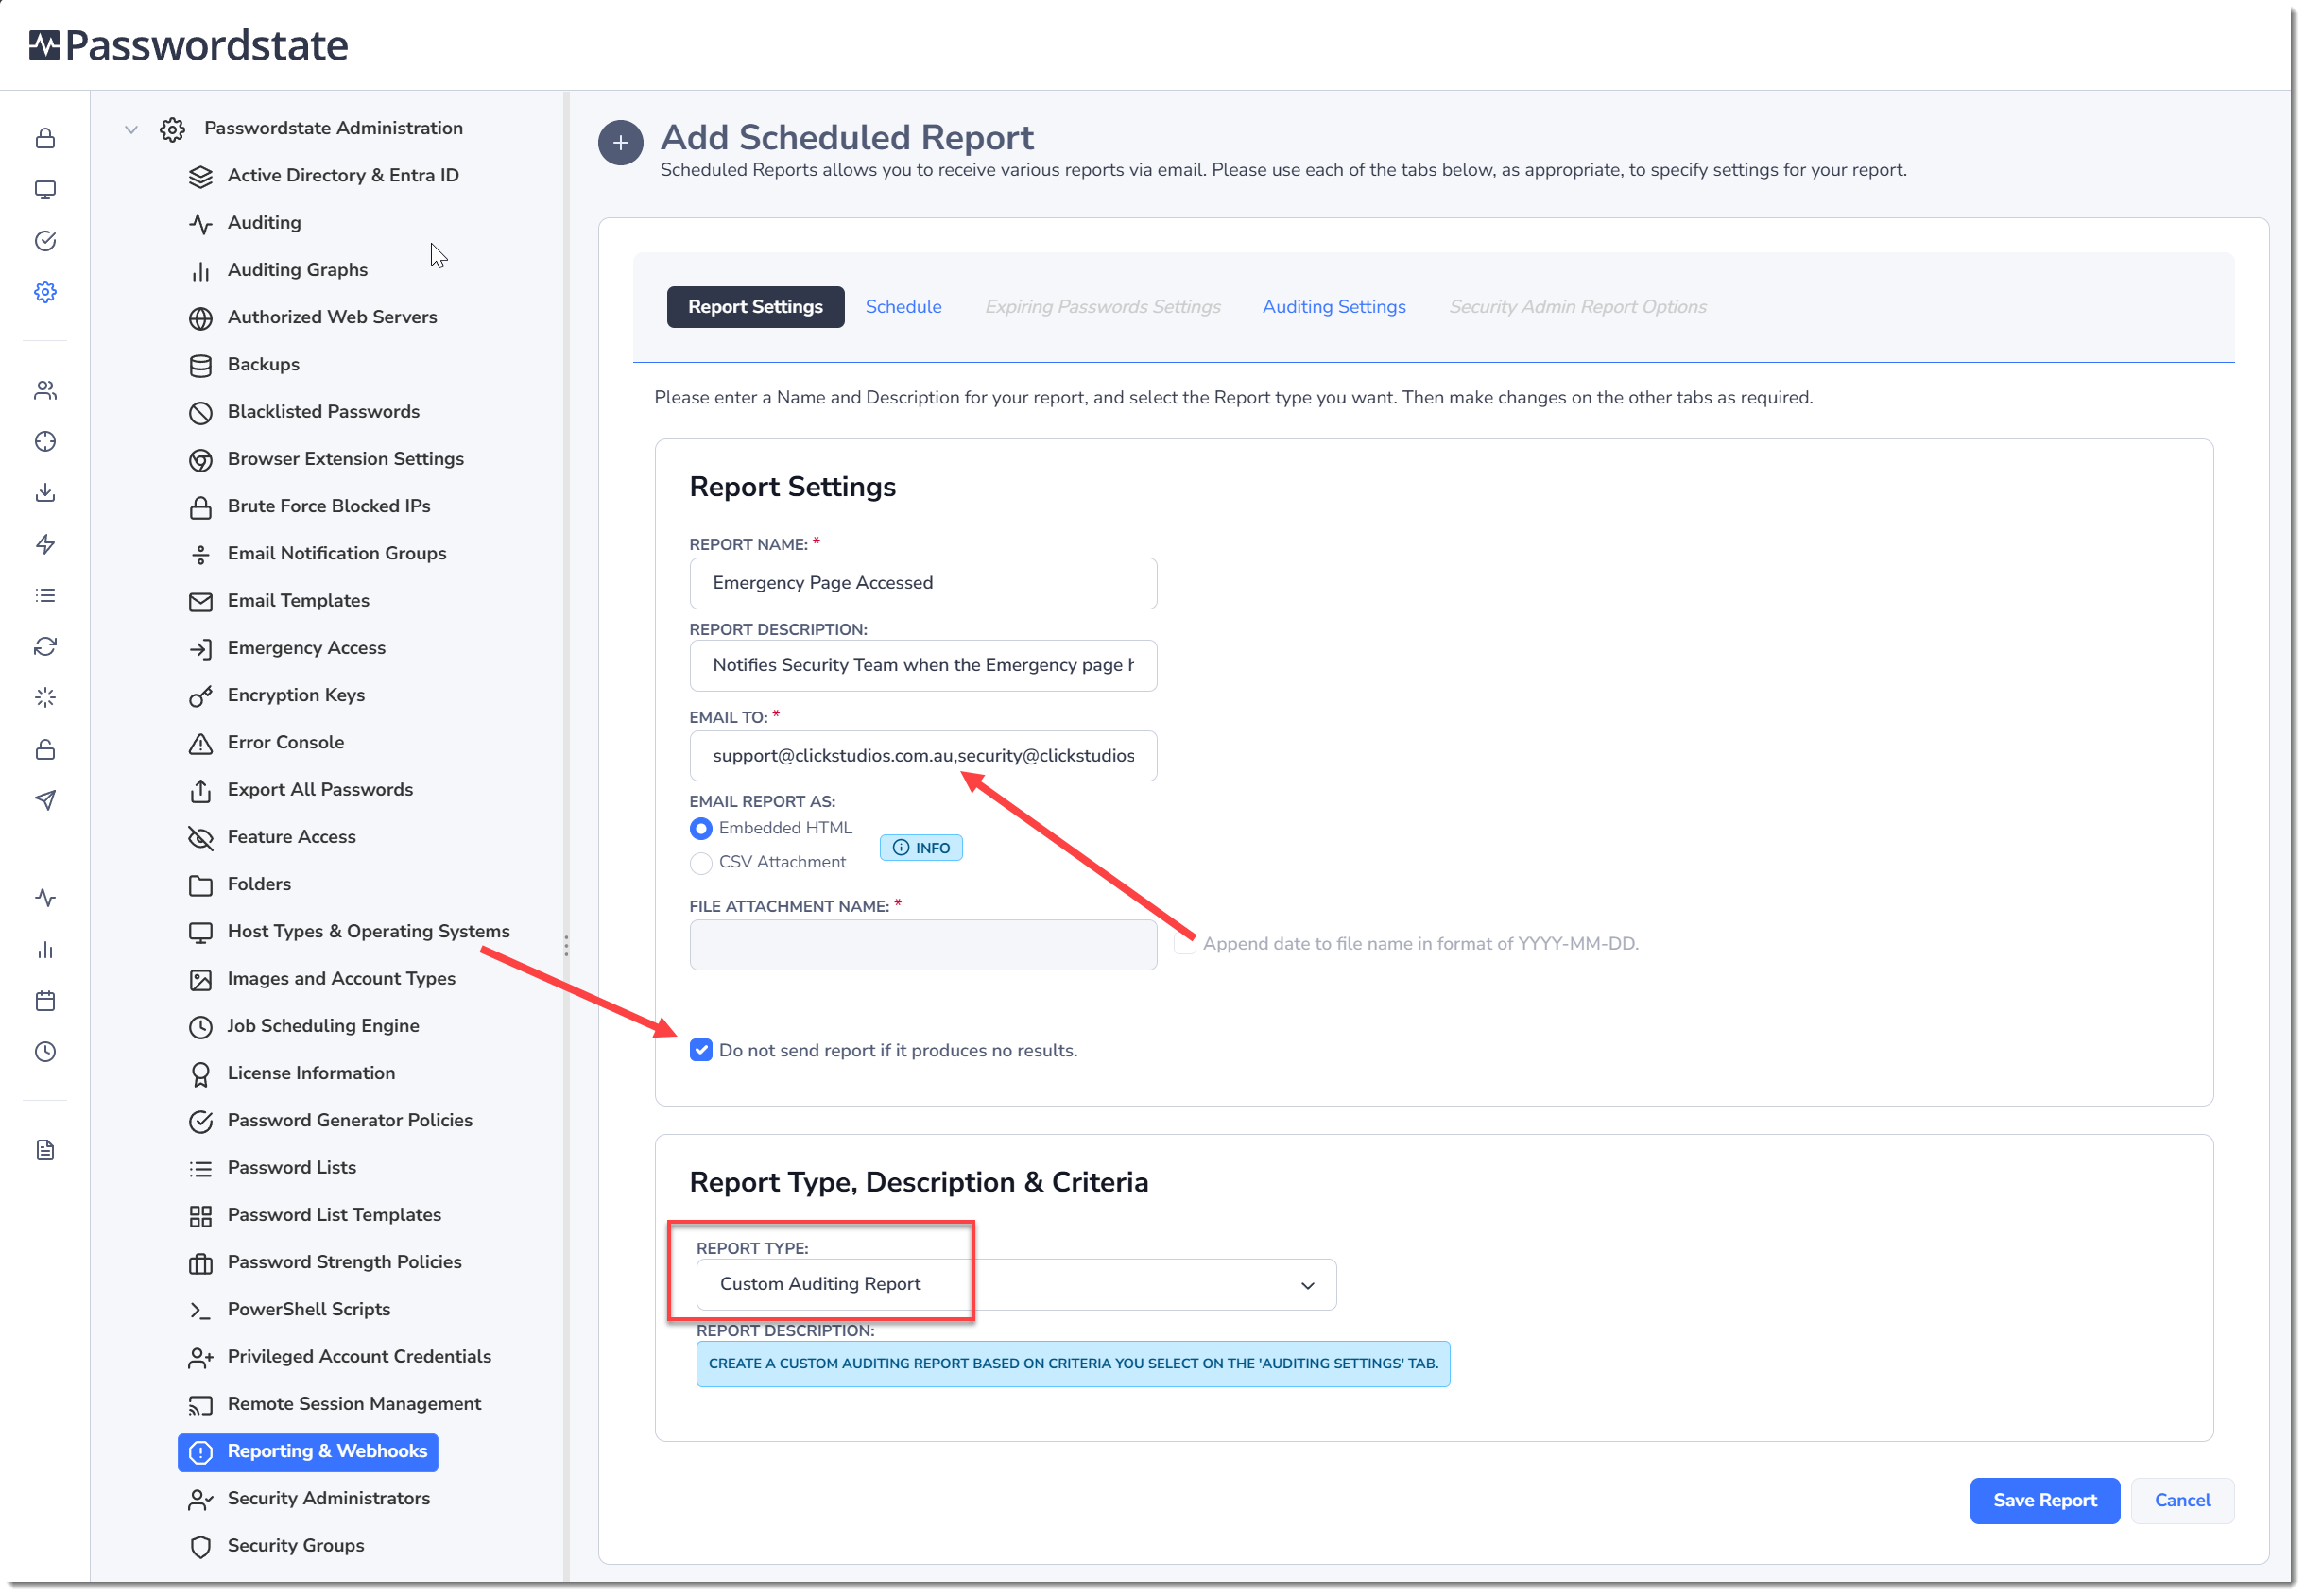This screenshot has width=2305, height=1596.
Task: Click the spinner burst icon in the icon rail
Action: tap(45, 698)
